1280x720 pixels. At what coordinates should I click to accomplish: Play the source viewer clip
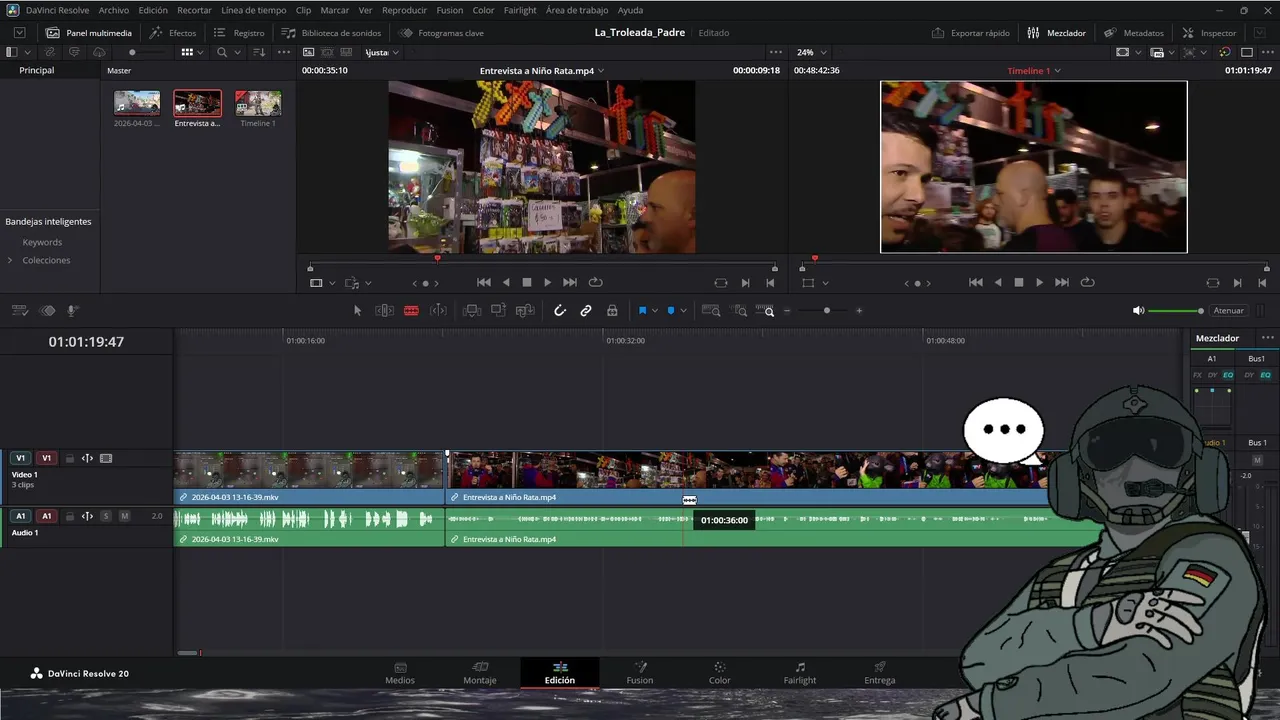point(547,283)
